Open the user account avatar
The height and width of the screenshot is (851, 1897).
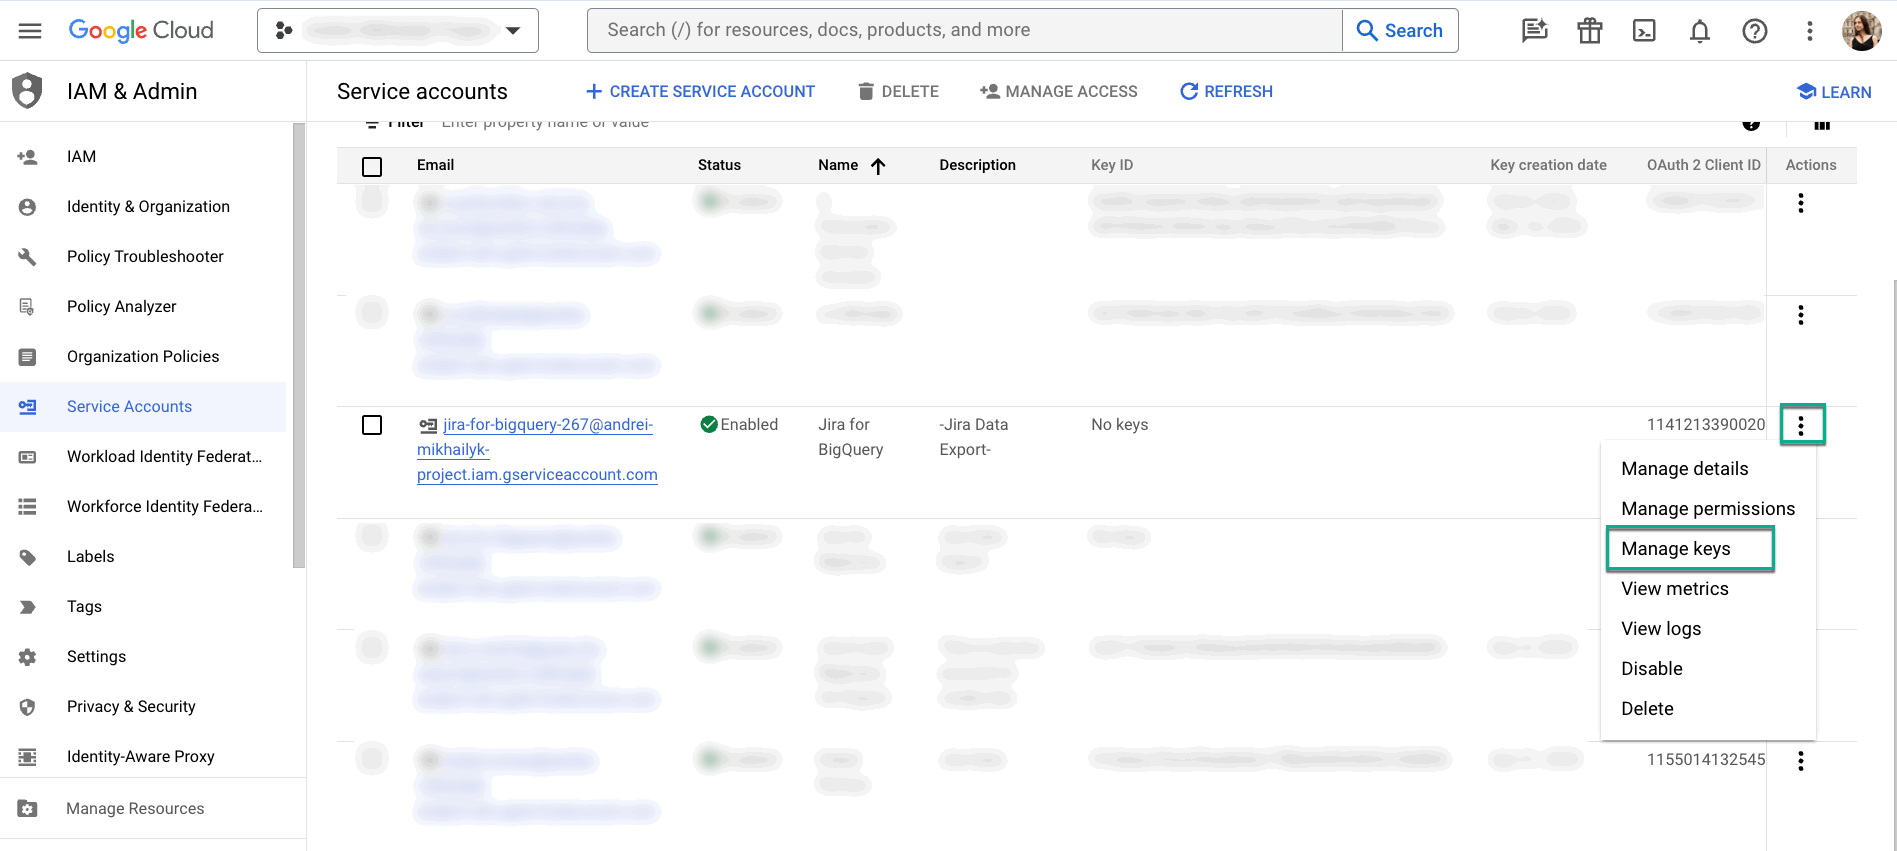(x=1862, y=31)
